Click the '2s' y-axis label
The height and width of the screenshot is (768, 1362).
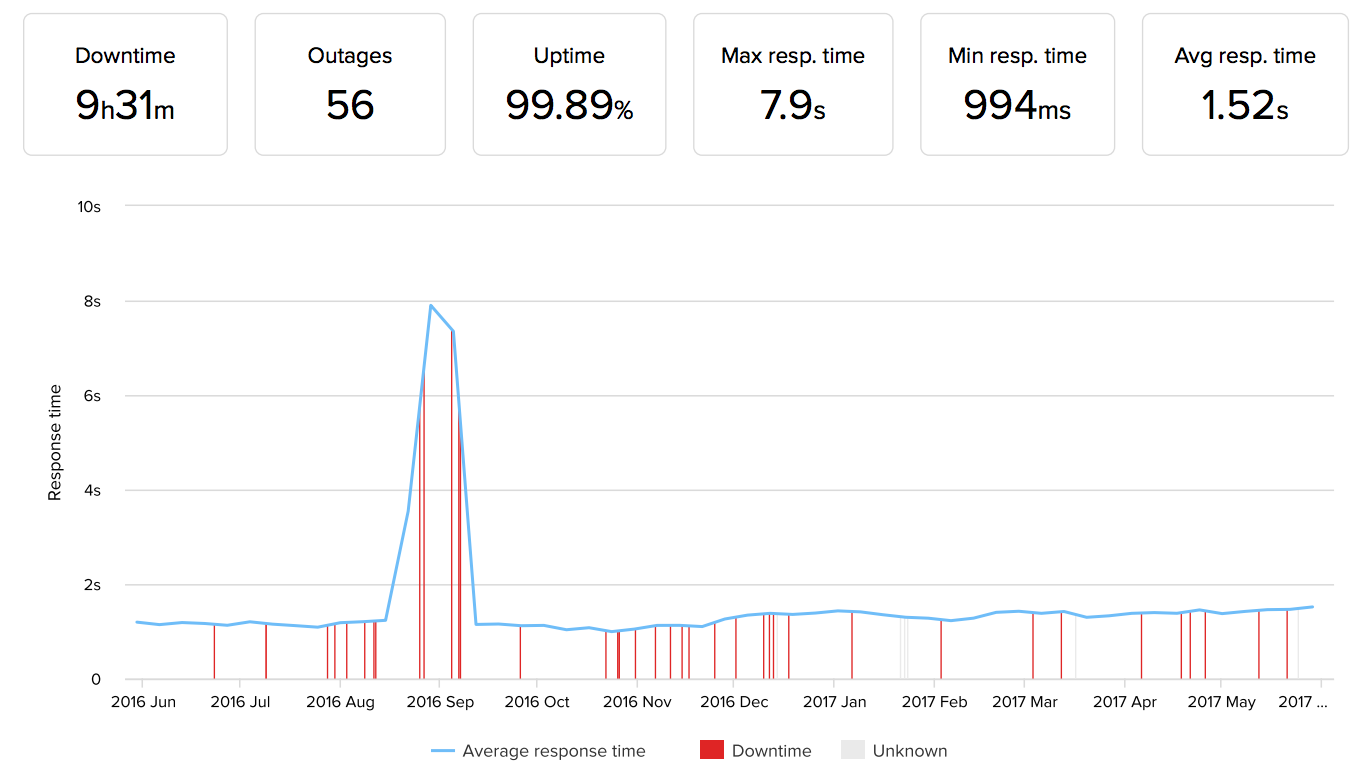[x=93, y=585]
